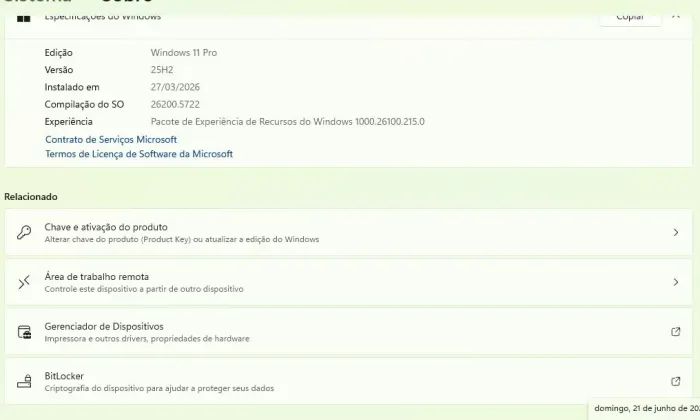Expand Chave e ativação do produto chevron
This screenshot has height=420, width=700.
[x=675, y=232]
